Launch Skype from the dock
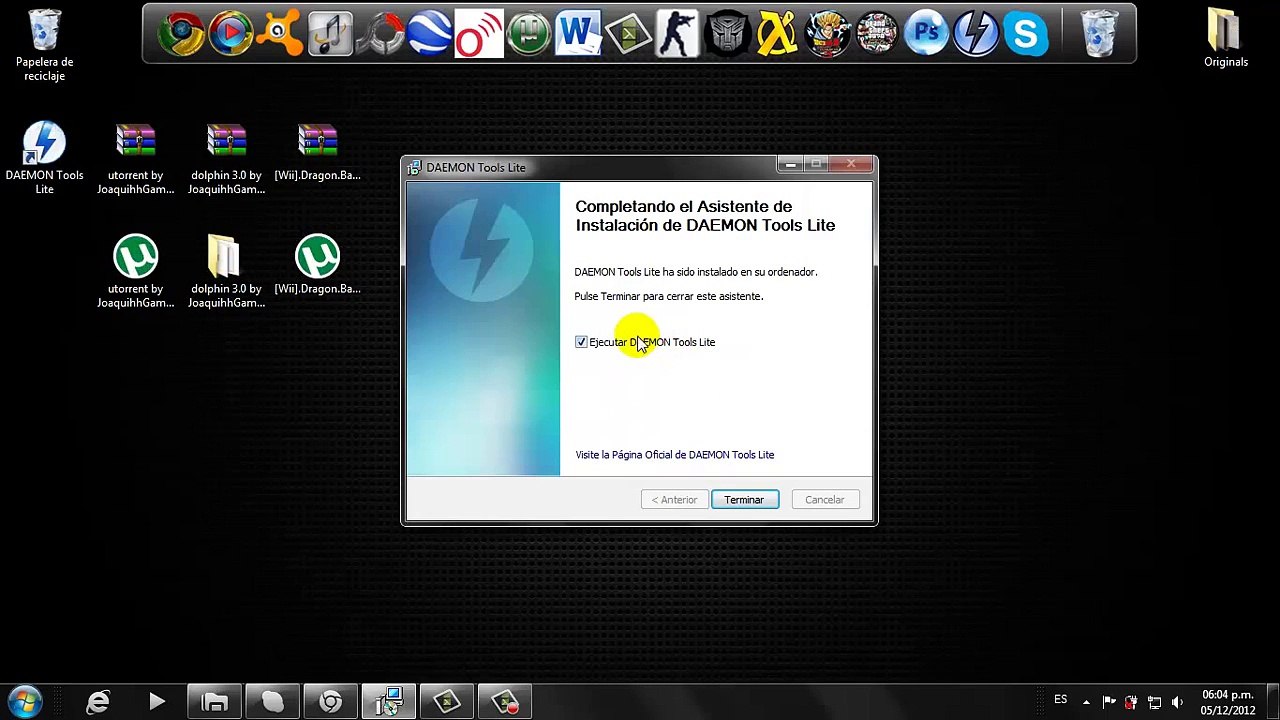Image resolution: width=1280 pixels, height=720 pixels. (x=1025, y=34)
